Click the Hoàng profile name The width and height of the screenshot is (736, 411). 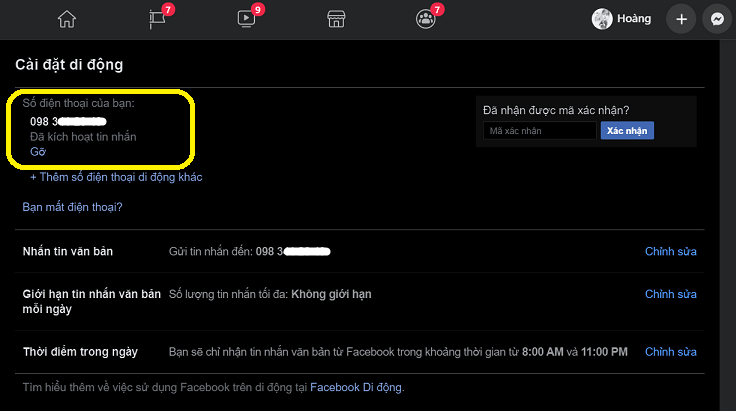[634, 19]
